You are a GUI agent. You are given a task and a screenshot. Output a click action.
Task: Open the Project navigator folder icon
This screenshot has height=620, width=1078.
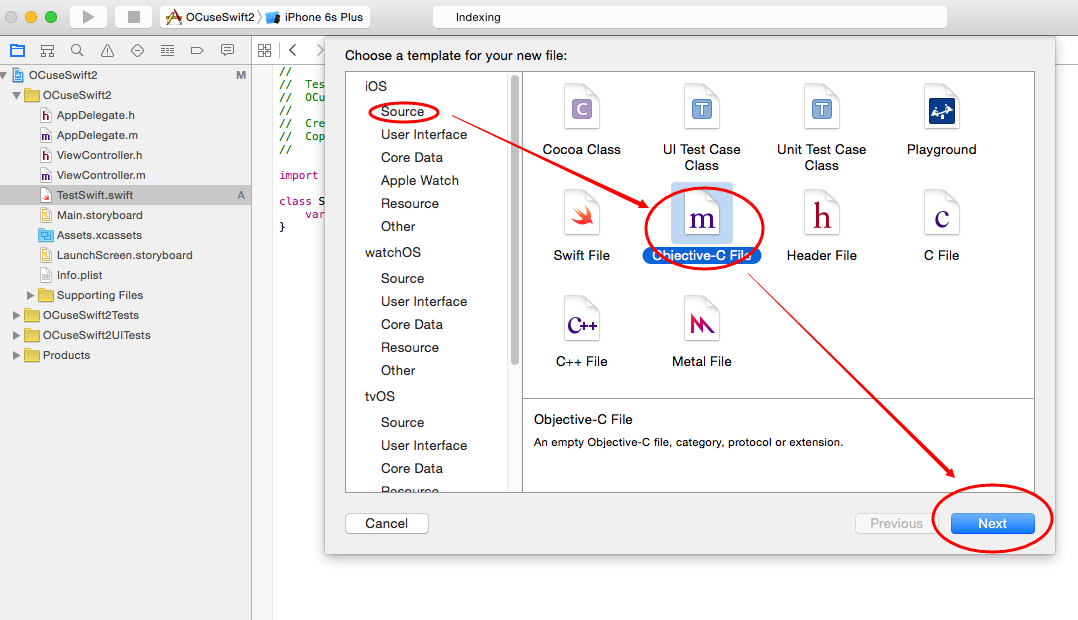pos(18,50)
